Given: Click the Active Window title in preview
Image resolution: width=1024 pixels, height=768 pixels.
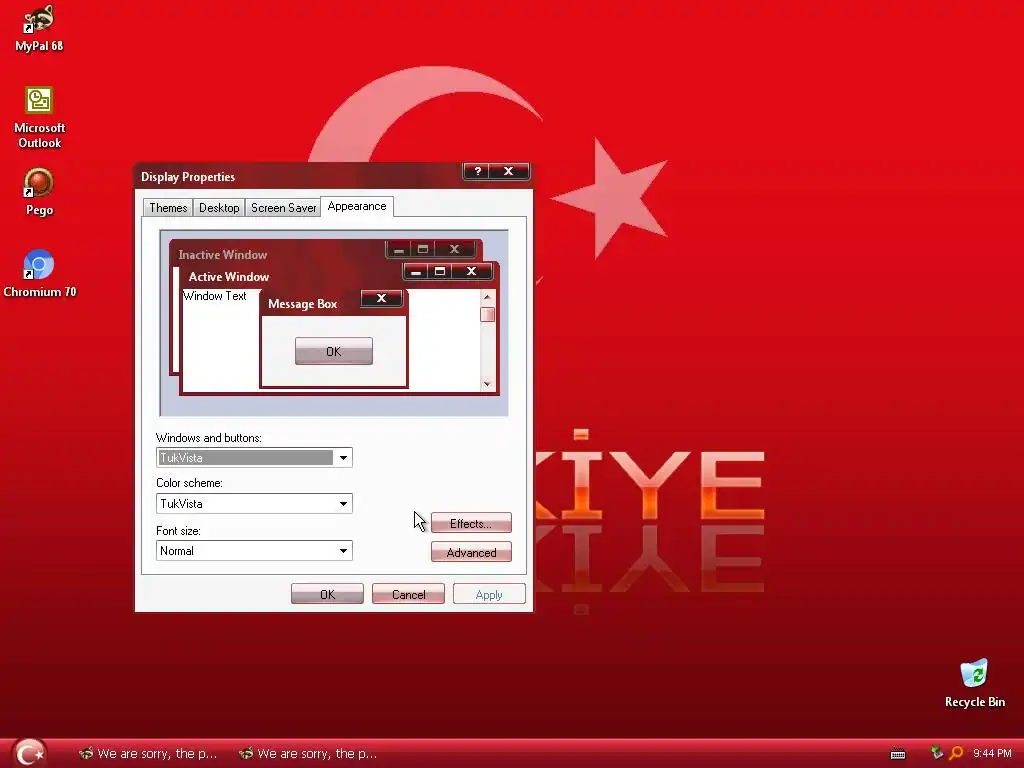Looking at the screenshot, I should [229, 277].
